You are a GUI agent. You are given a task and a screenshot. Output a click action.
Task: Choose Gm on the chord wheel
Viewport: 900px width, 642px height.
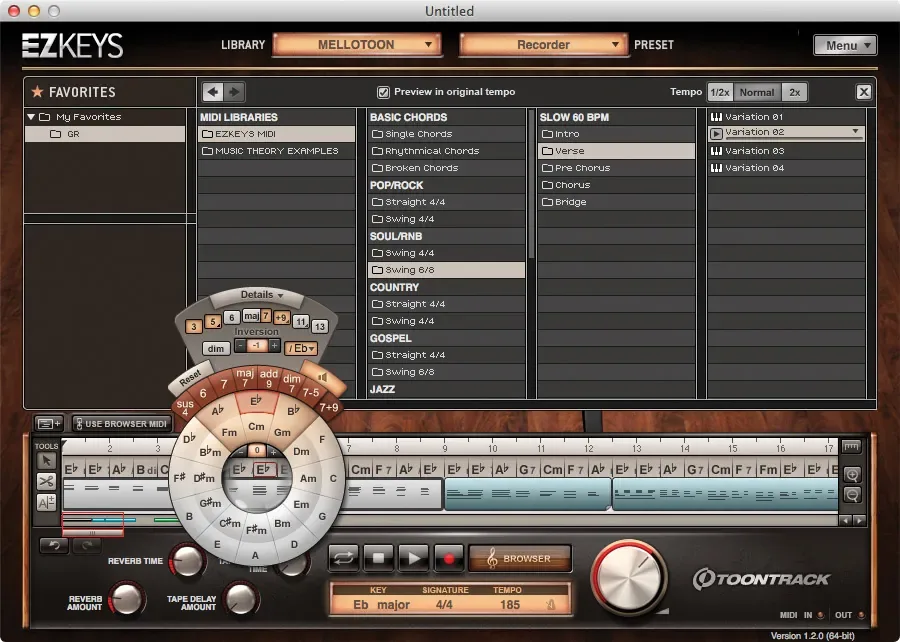282,432
